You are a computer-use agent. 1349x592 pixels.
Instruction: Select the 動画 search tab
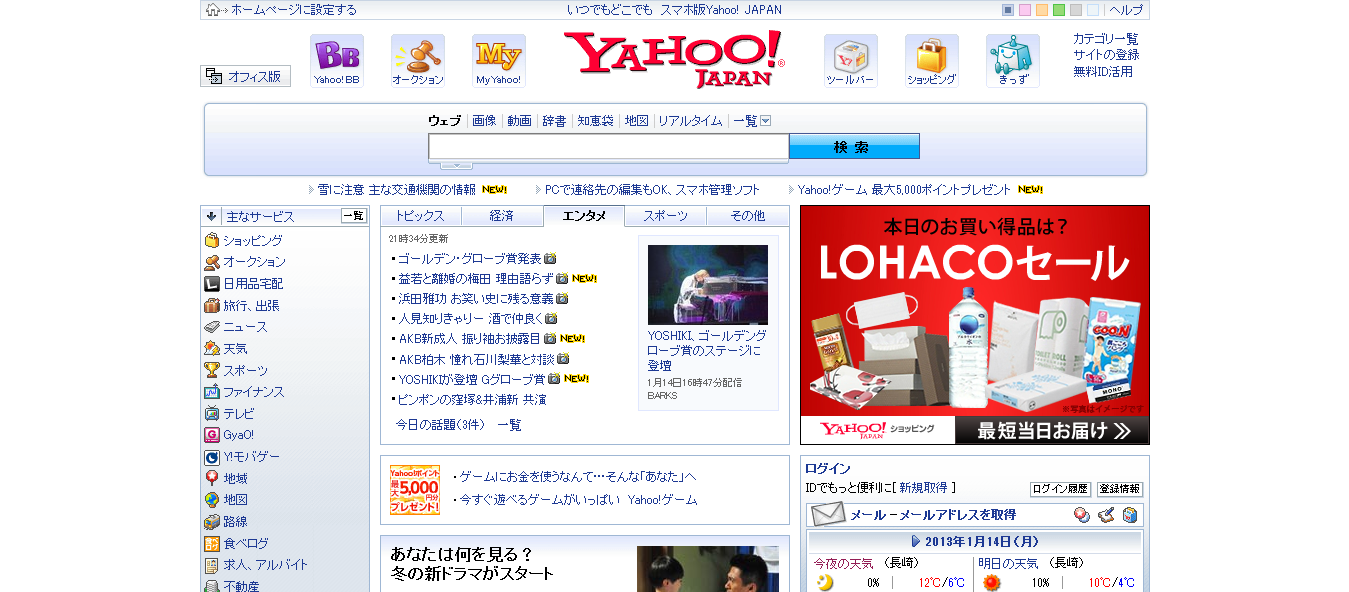519,121
